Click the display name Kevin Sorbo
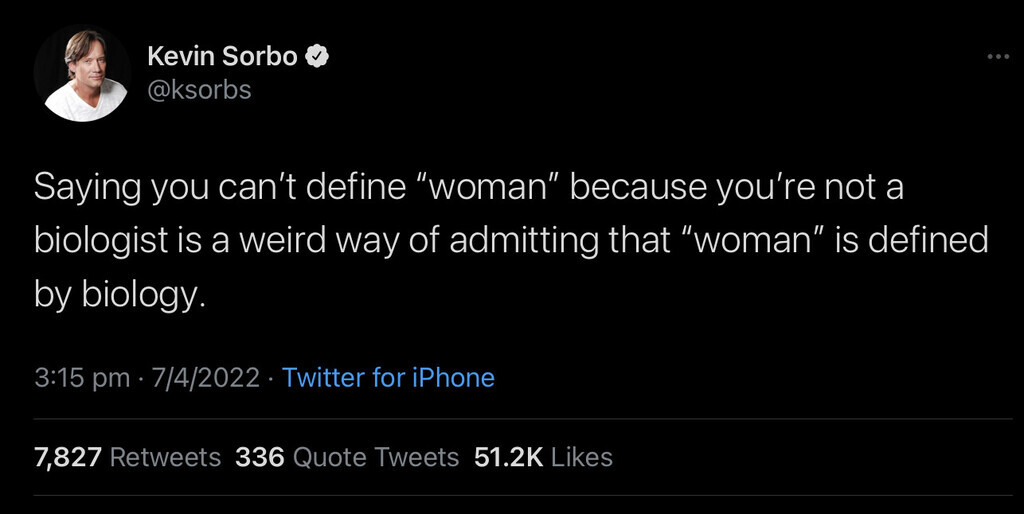1024x514 pixels. point(222,57)
